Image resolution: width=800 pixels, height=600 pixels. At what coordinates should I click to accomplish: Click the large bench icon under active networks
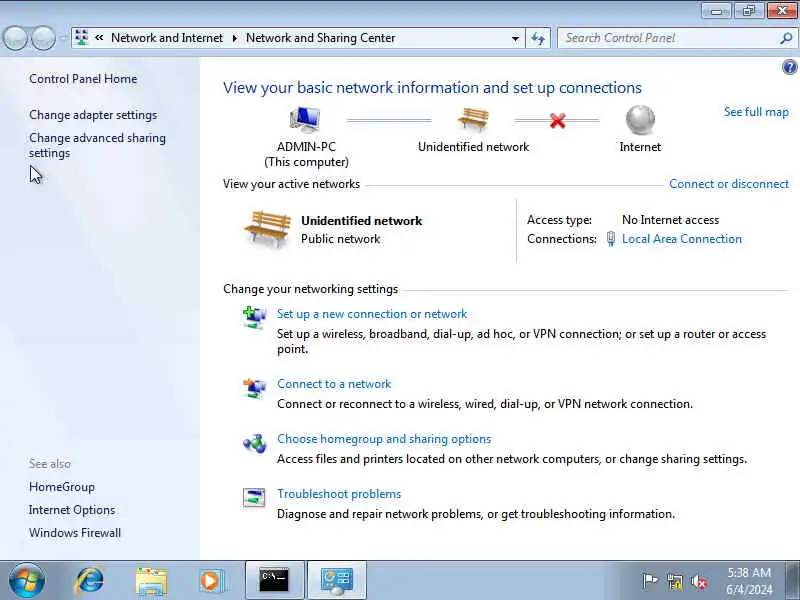pos(267,229)
